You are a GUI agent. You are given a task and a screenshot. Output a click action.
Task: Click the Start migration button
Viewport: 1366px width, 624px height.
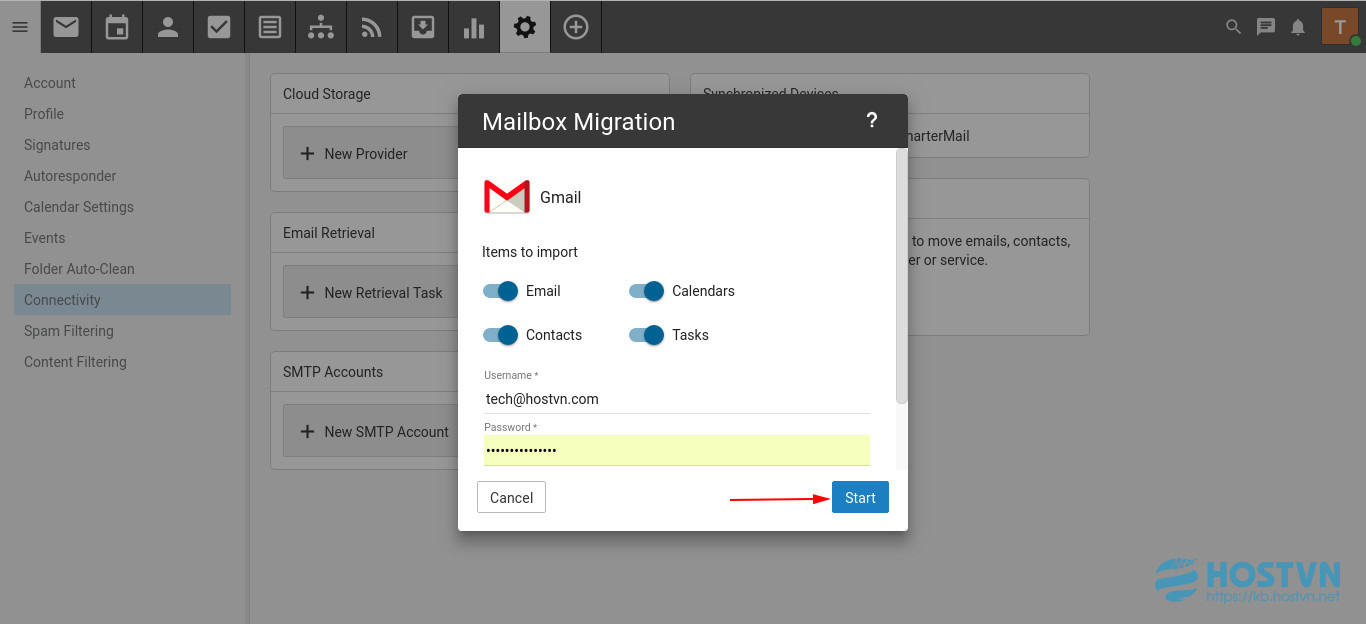pyautogui.click(x=860, y=497)
